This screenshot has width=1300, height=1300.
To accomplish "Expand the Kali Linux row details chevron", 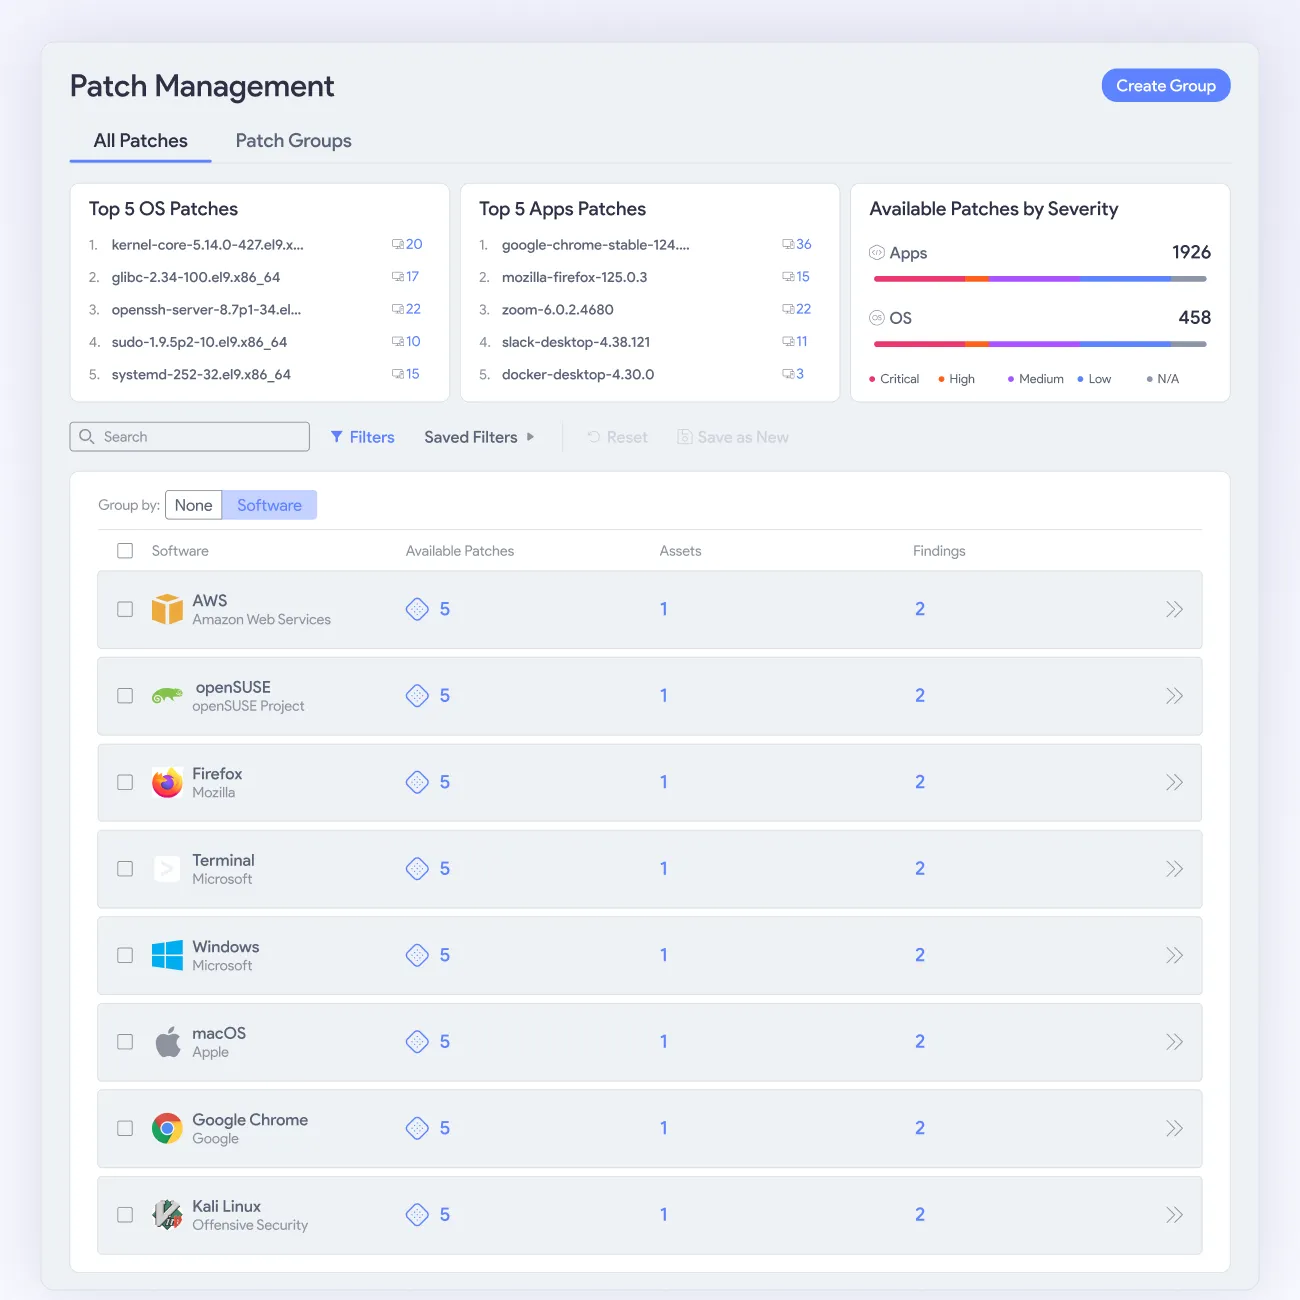I will (x=1174, y=1215).
